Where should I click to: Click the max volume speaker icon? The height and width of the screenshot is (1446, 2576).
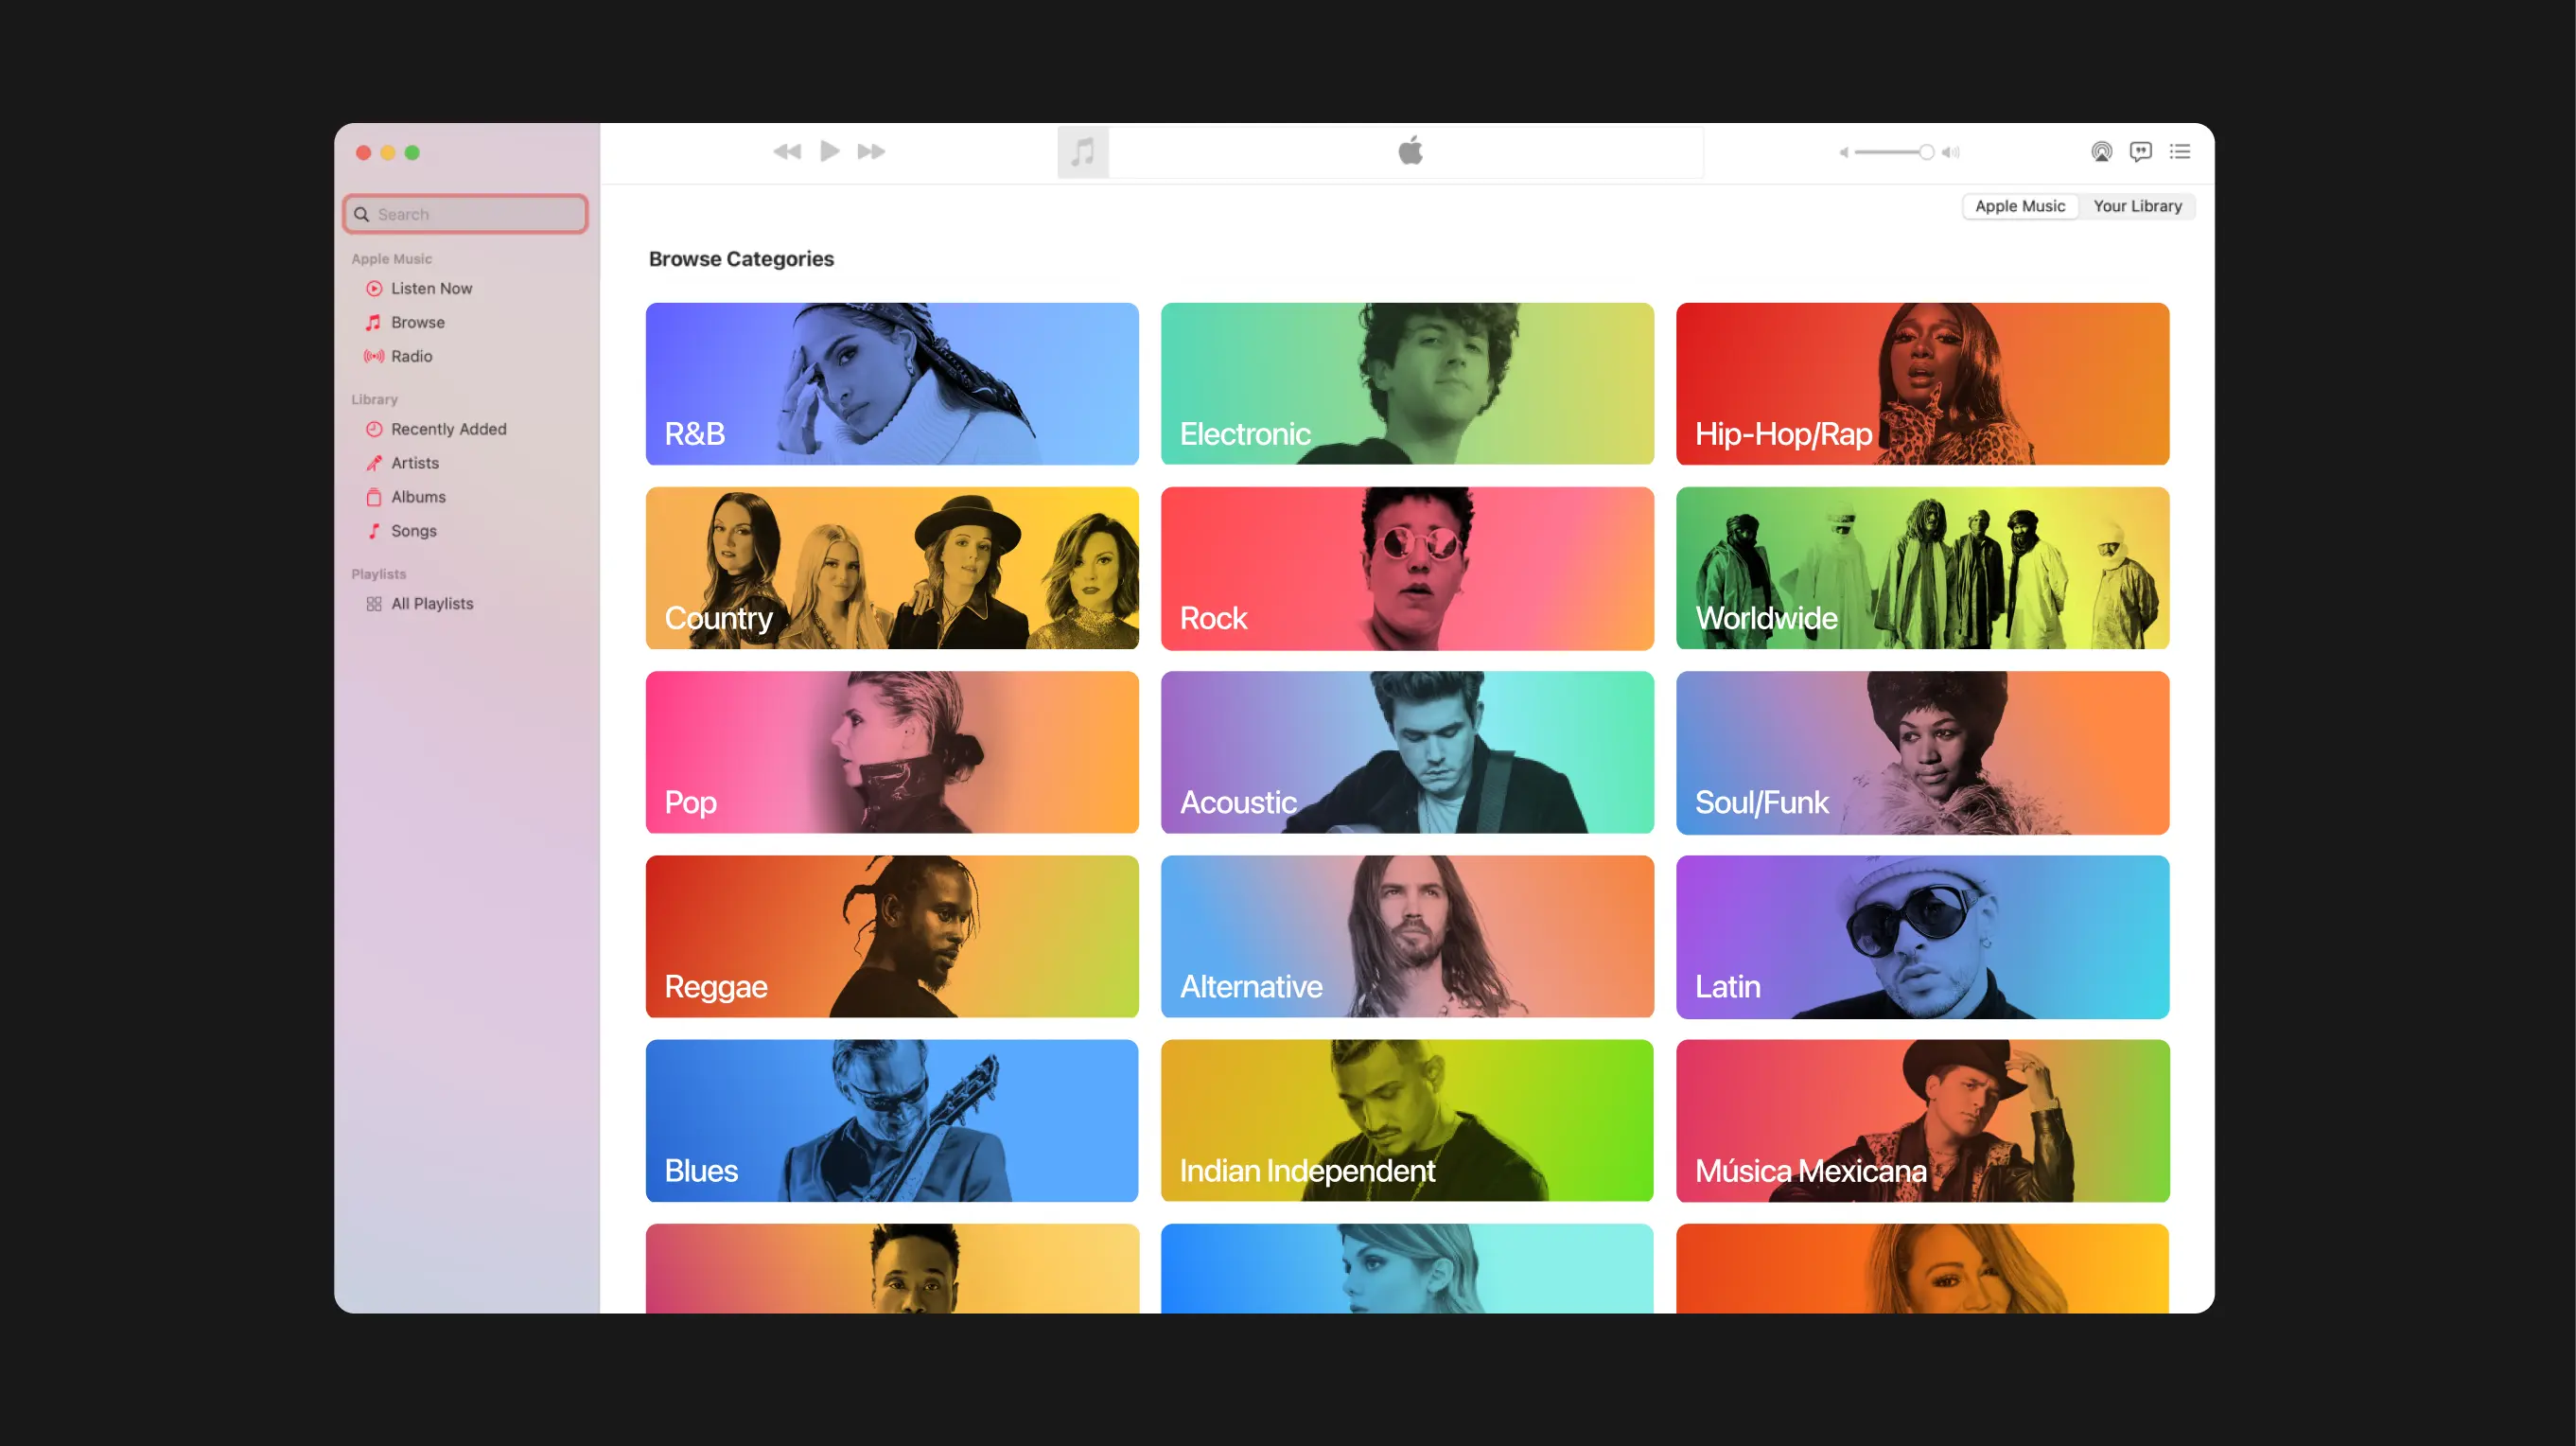(x=1951, y=153)
